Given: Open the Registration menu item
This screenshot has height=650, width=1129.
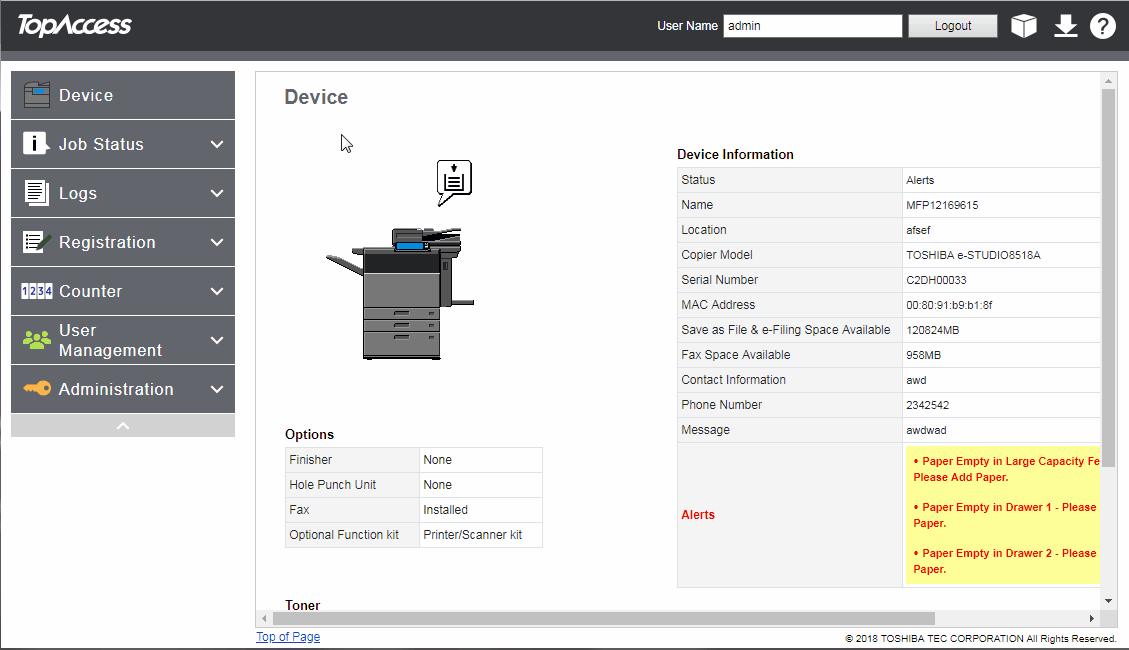Looking at the screenshot, I should (x=107, y=242).
